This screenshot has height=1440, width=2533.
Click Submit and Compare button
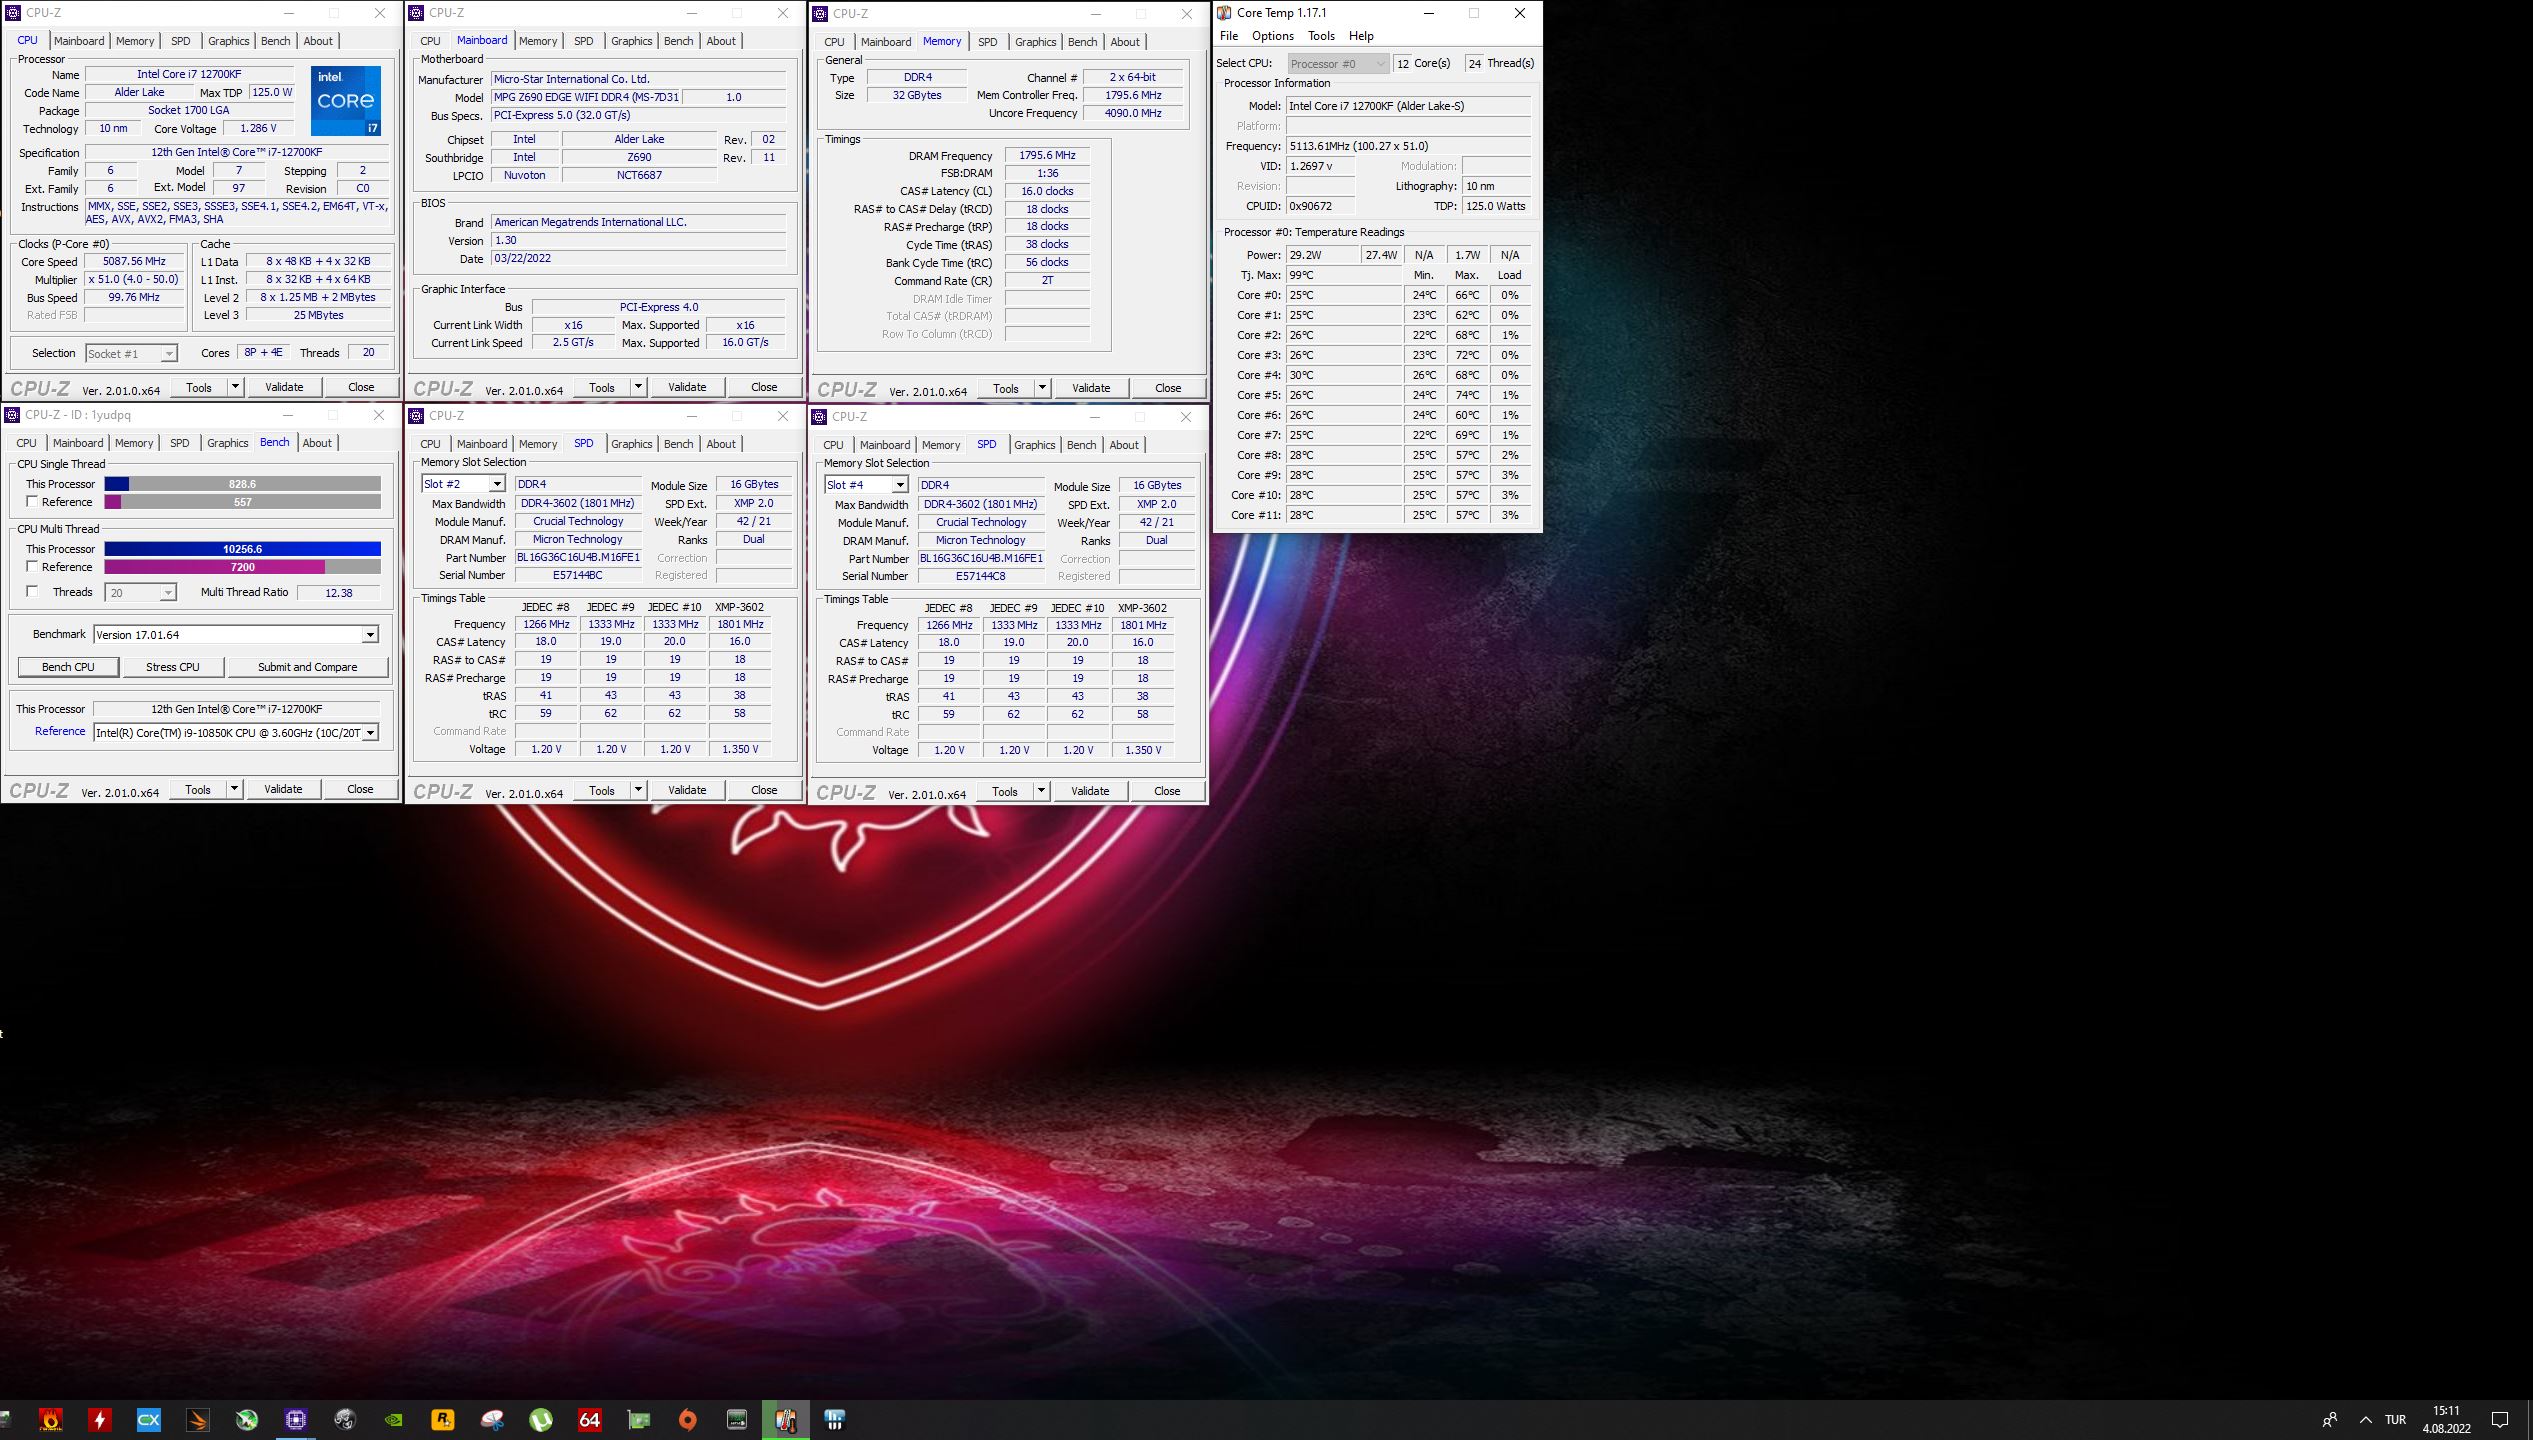pyautogui.click(x=307, y=667)
